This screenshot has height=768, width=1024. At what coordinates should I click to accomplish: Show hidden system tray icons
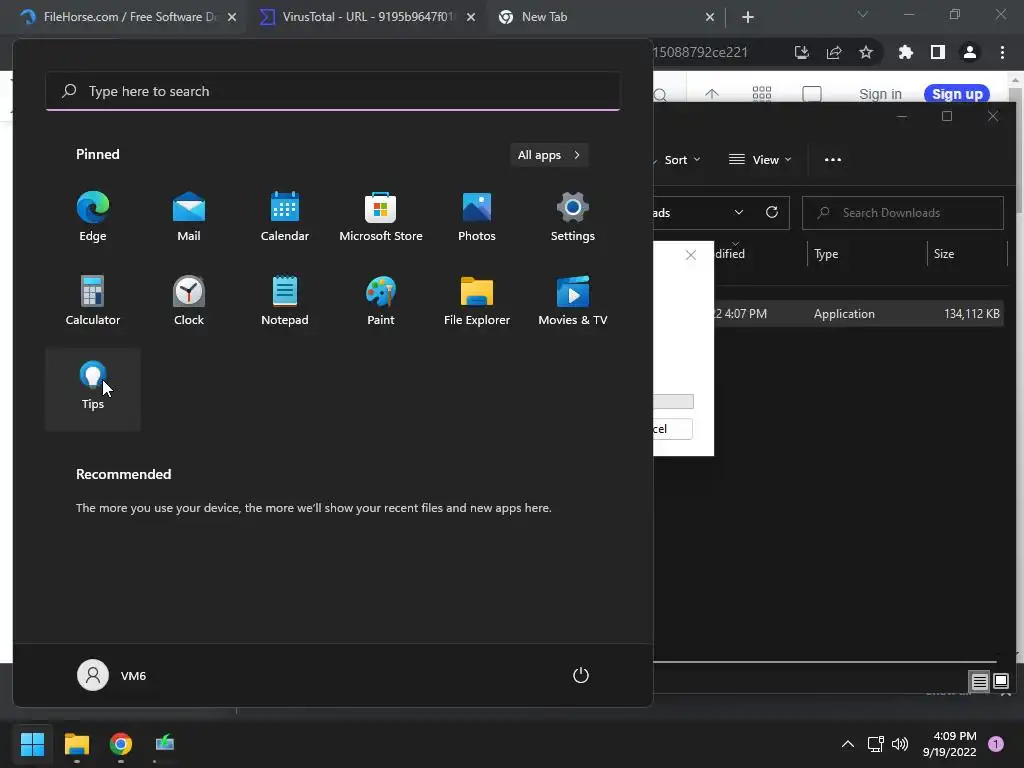[848, 744]
